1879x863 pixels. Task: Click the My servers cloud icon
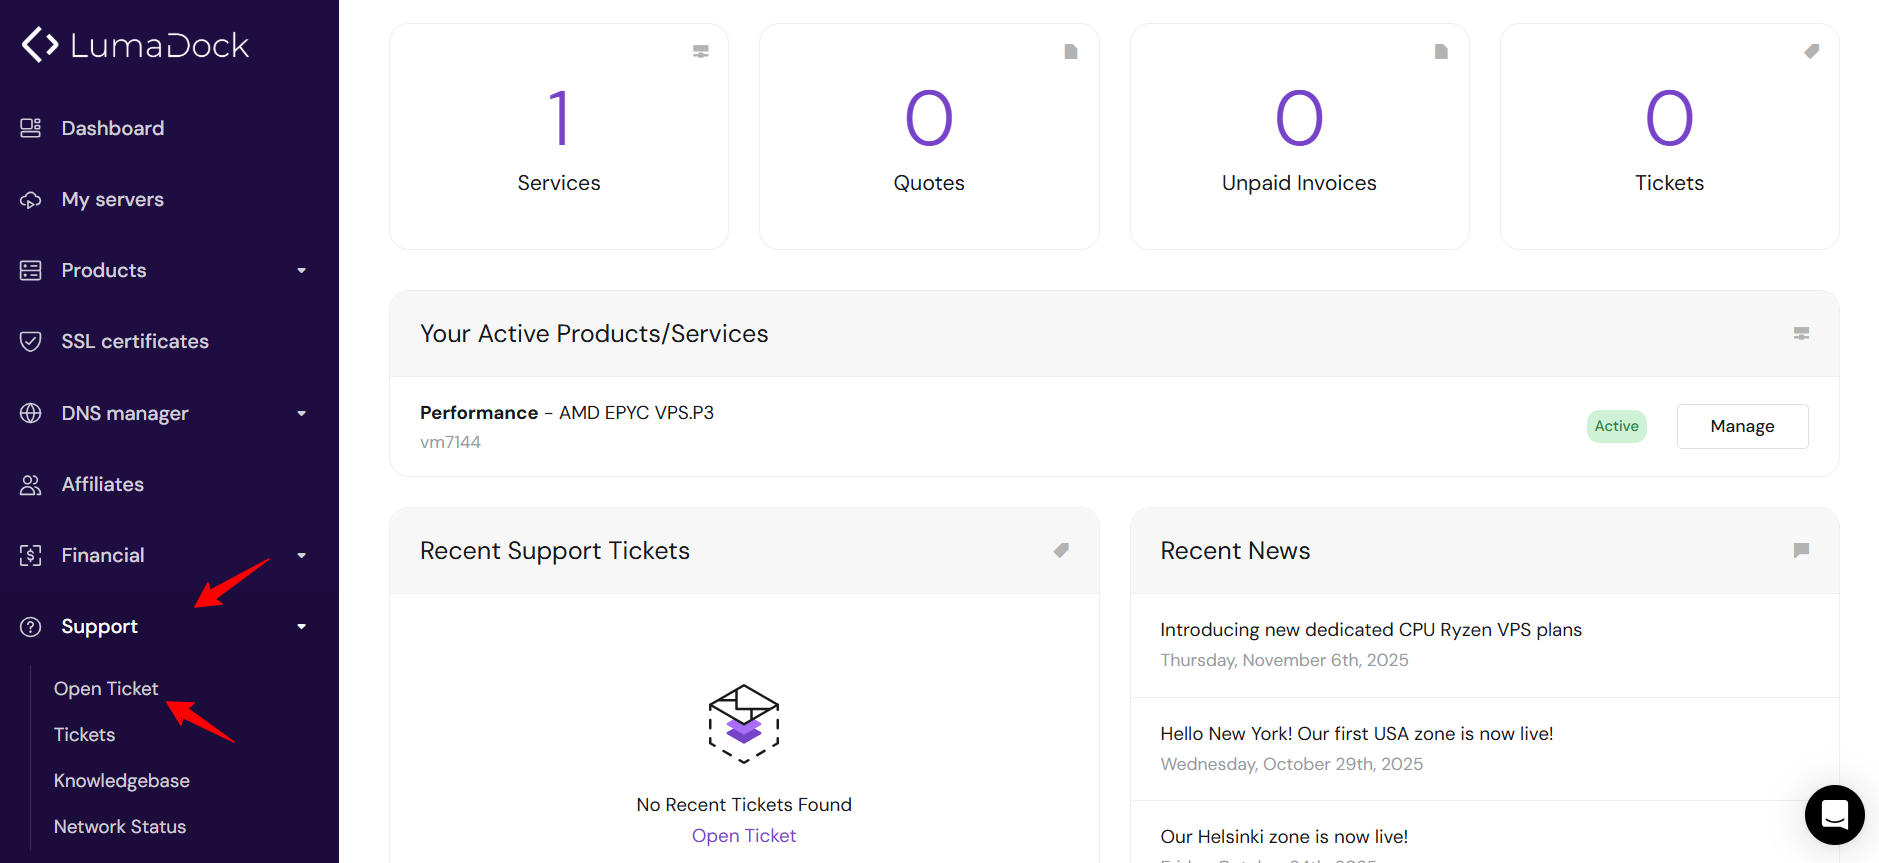[31, 199]
